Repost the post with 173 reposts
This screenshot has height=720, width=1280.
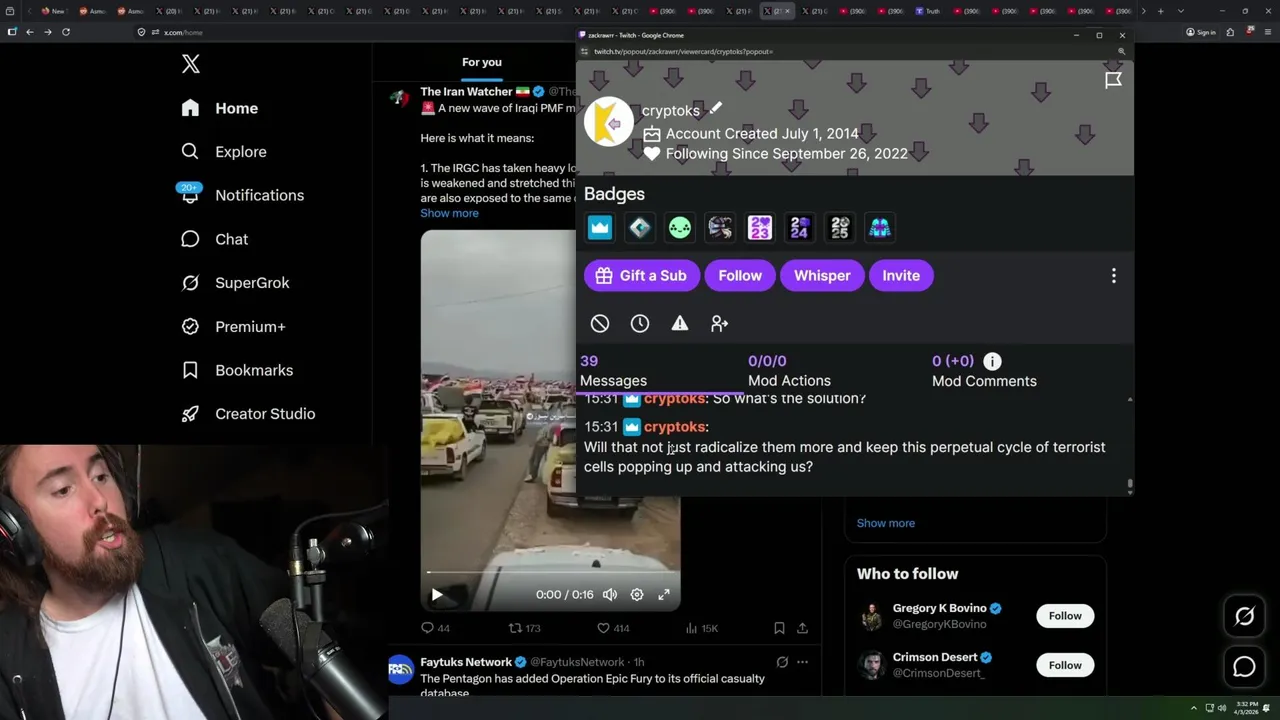pyautogui.click(x=524, y=628)
